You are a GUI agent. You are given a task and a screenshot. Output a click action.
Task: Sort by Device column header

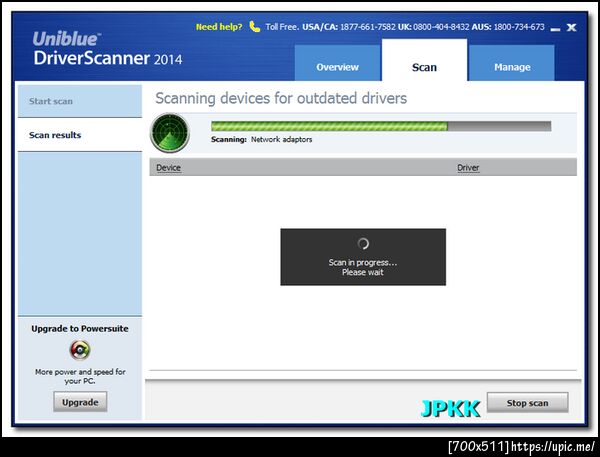click(168, 168)
